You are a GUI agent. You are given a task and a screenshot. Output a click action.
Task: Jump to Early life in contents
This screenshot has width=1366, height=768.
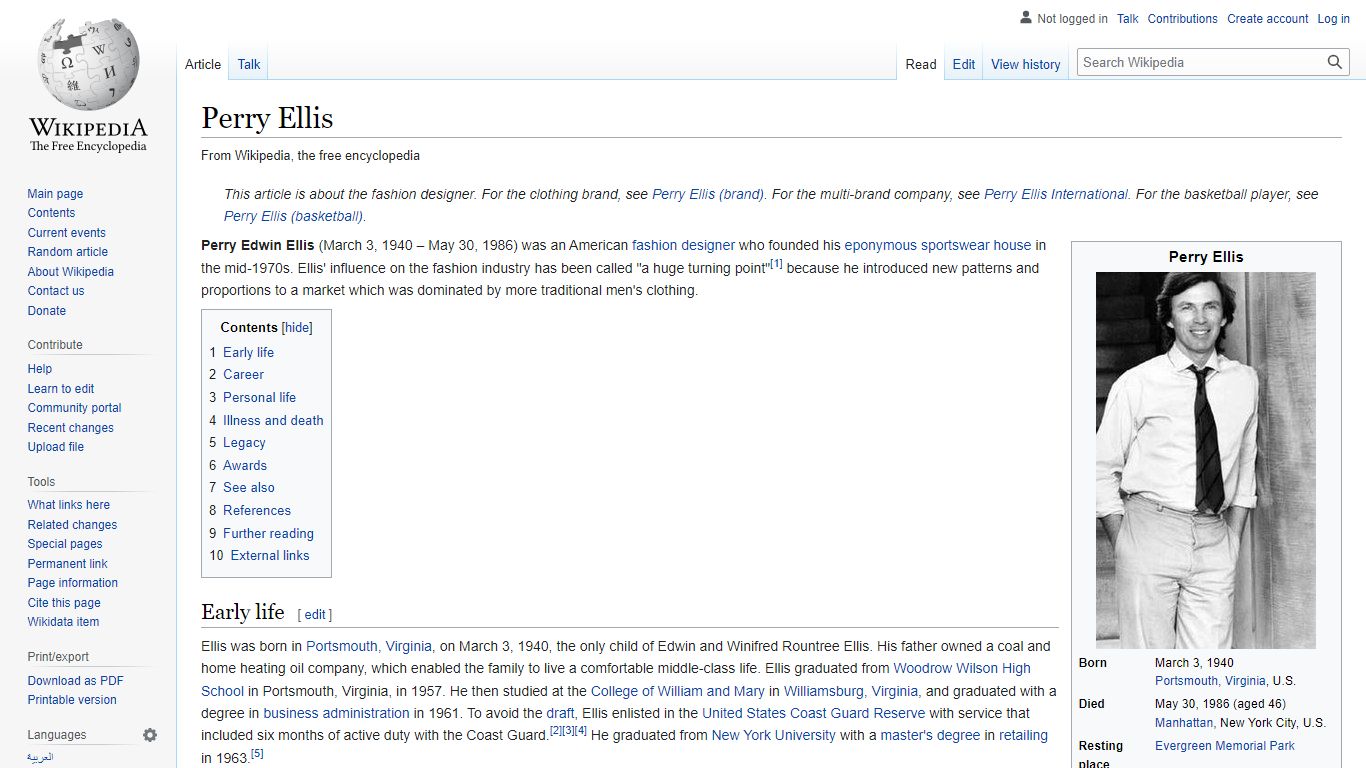tap(248, 352)
